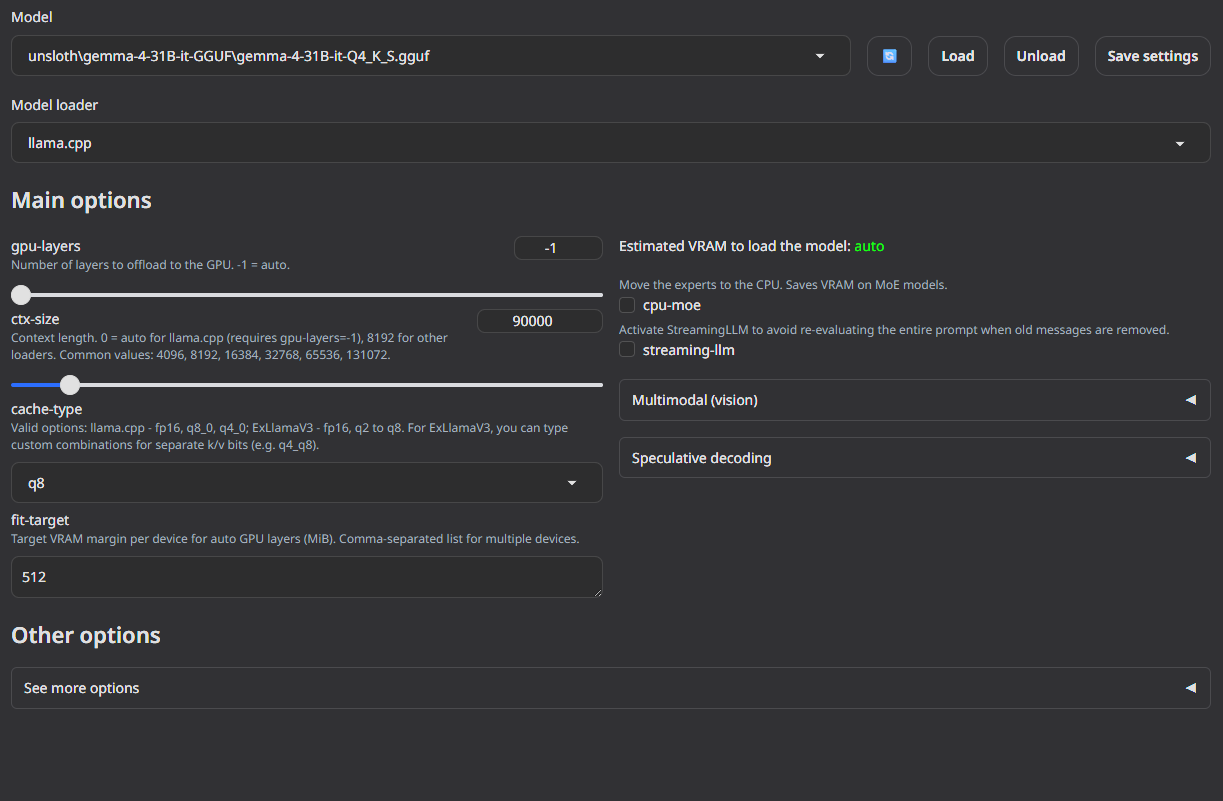Expand the Multimodal (vision) section
The image size is (1223, 801).
pyautogui.click(x=915, y=400)
